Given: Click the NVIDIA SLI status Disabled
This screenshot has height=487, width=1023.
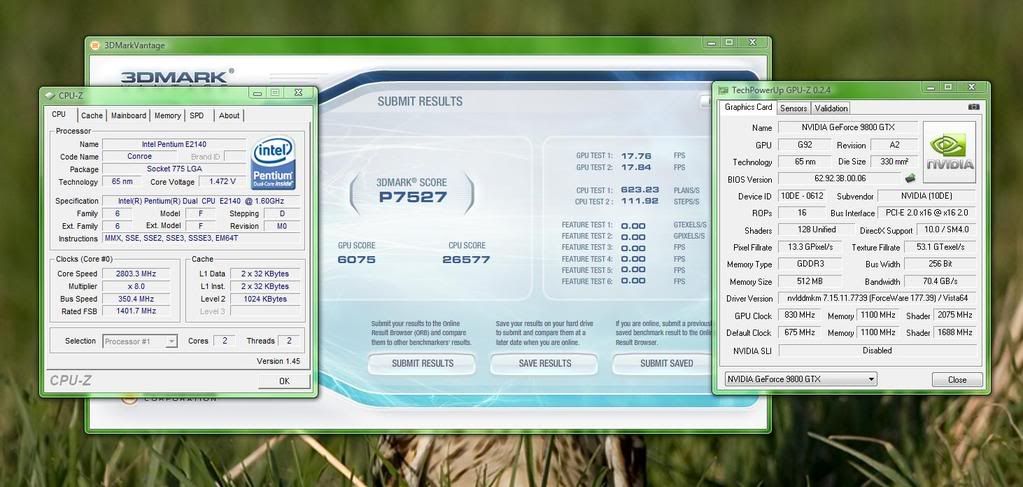Looking at the screenshot, I should (878, 350).
